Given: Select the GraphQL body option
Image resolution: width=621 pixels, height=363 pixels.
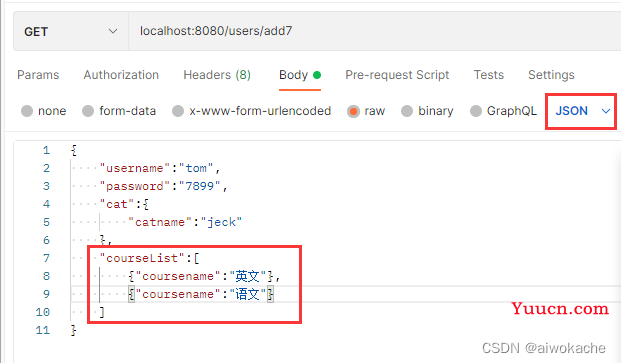Looking at the screenshot, I should pyautogui.click(x=476, y=111).
